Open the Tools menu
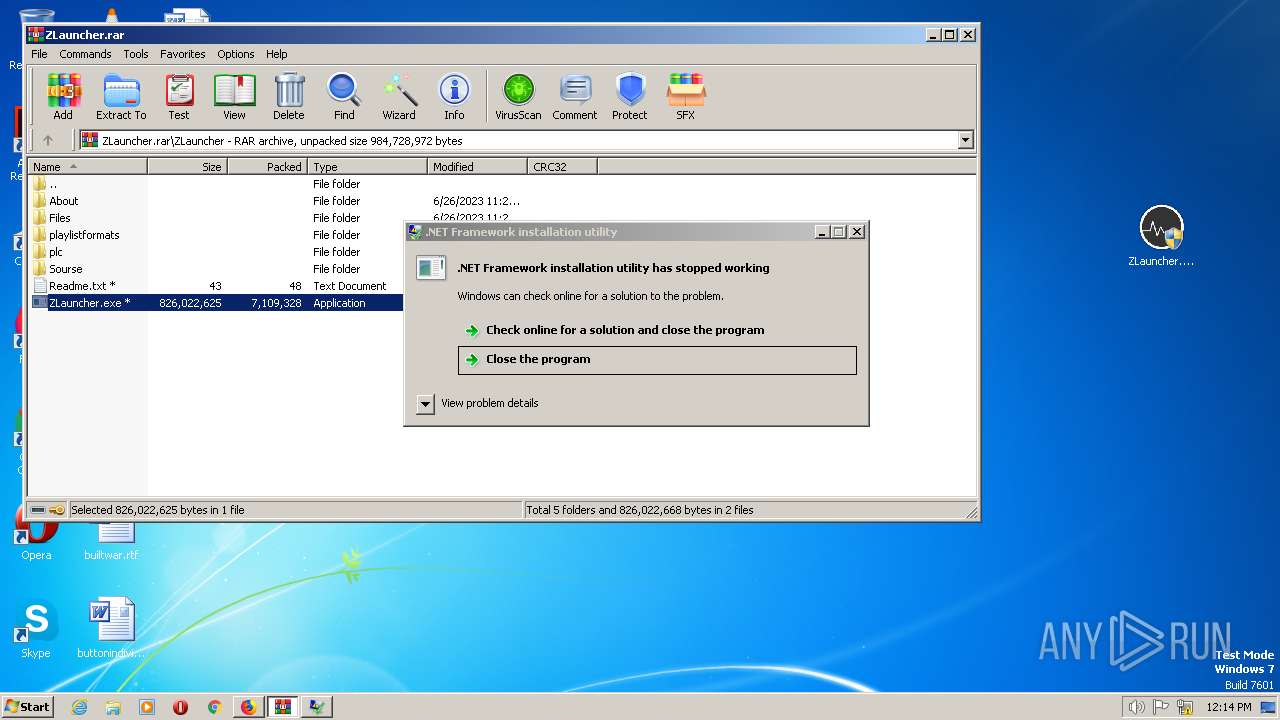This screenshot has width=1280, height=720. (x=136, y=54)
